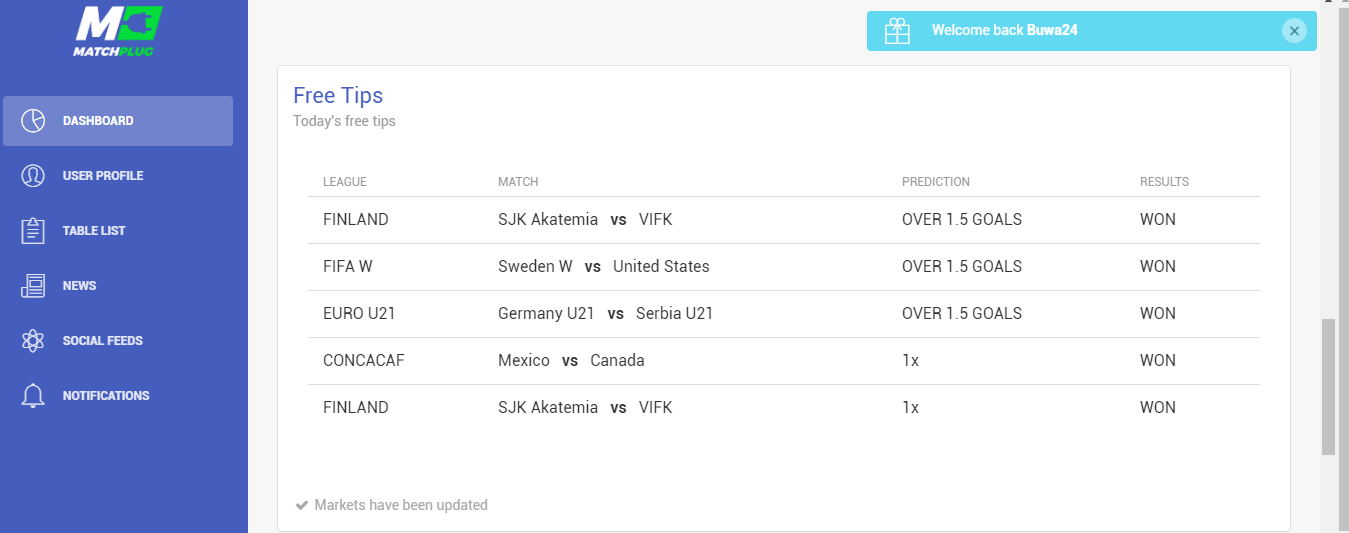
Task: Open the Dashboard menu item
Action: coord(118,121)
